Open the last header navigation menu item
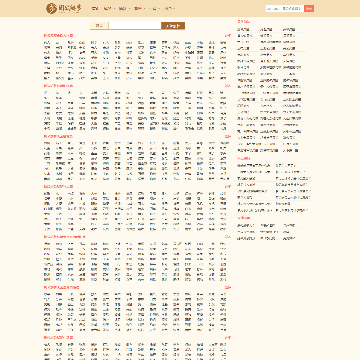 (x=170, y=9)
